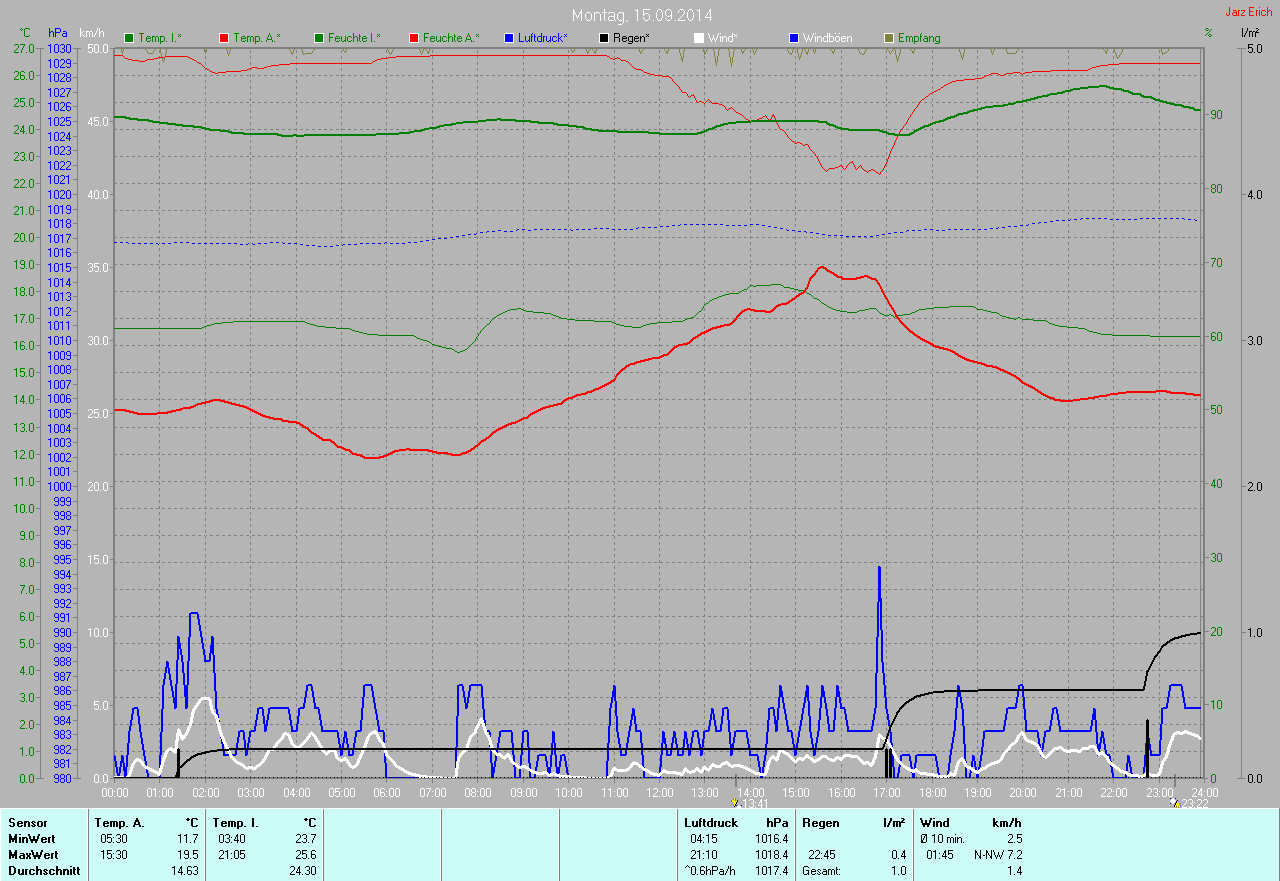The image size is (1280, 881).
Task: Click the blue Windböen legend swatch
Action: 794,38
